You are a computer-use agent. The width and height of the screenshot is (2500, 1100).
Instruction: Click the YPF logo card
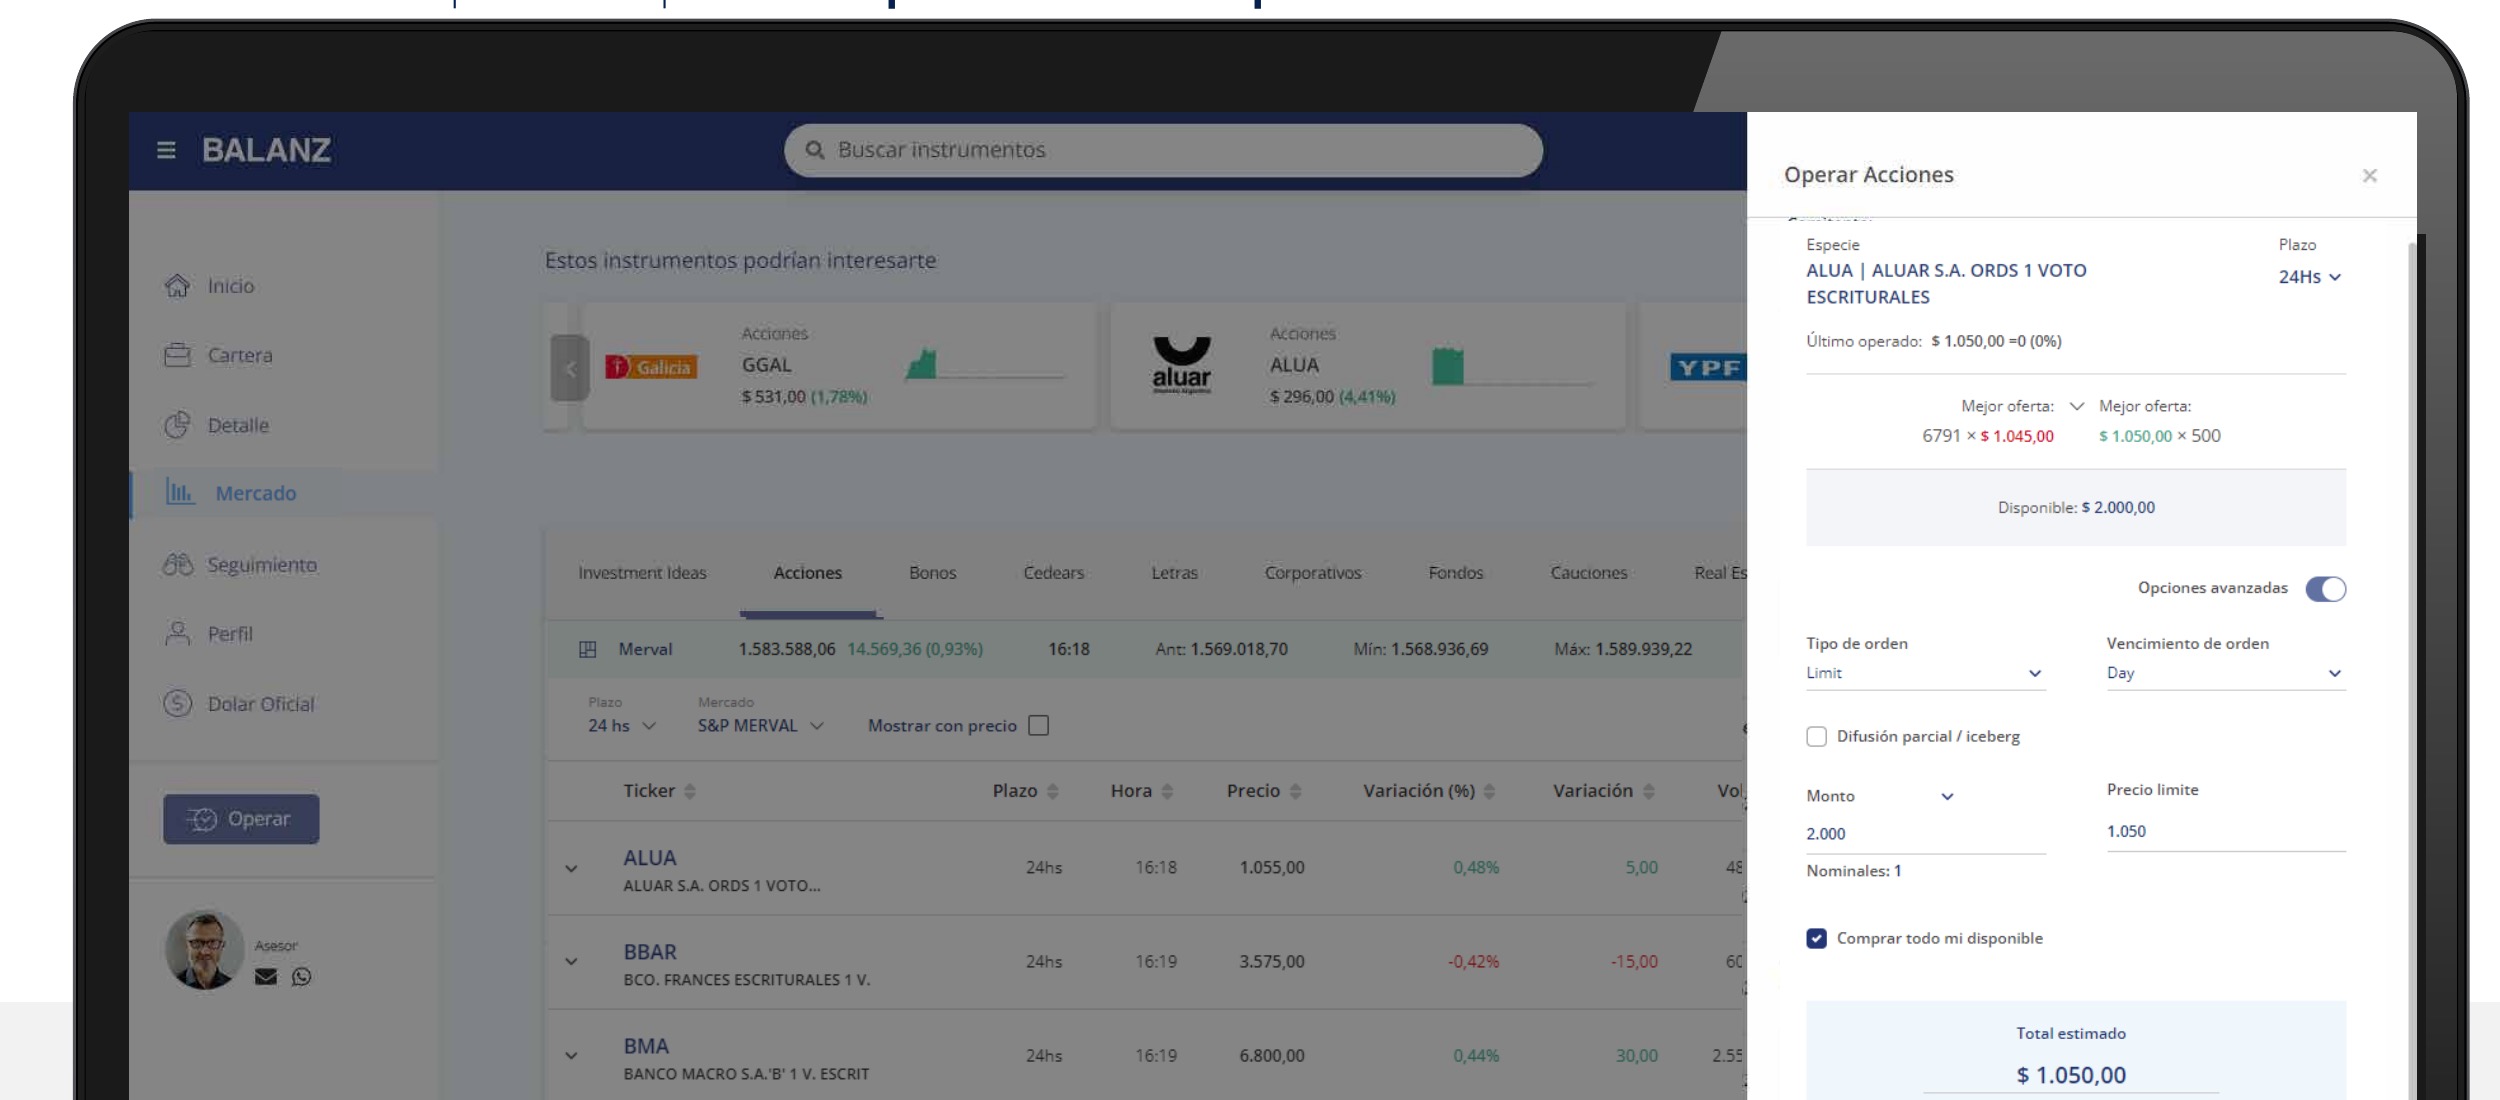1708,367
